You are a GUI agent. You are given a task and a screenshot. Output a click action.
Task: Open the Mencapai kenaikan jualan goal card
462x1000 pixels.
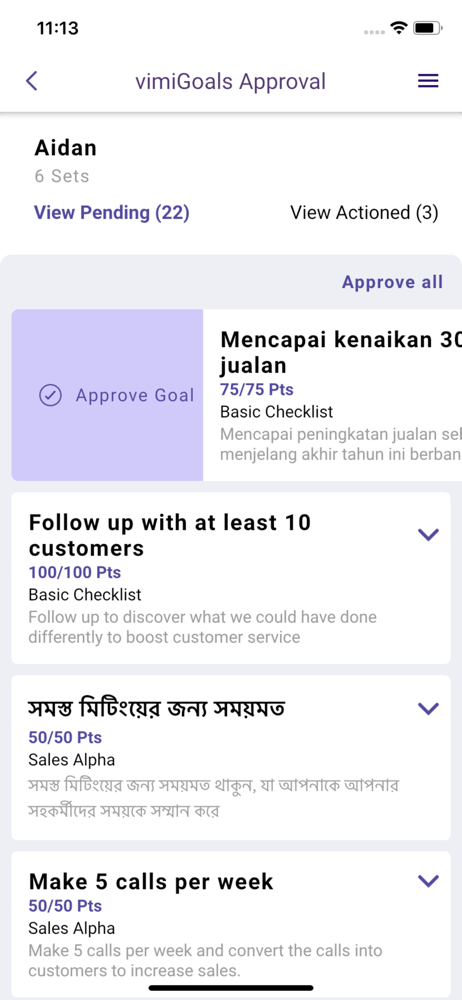332,395
